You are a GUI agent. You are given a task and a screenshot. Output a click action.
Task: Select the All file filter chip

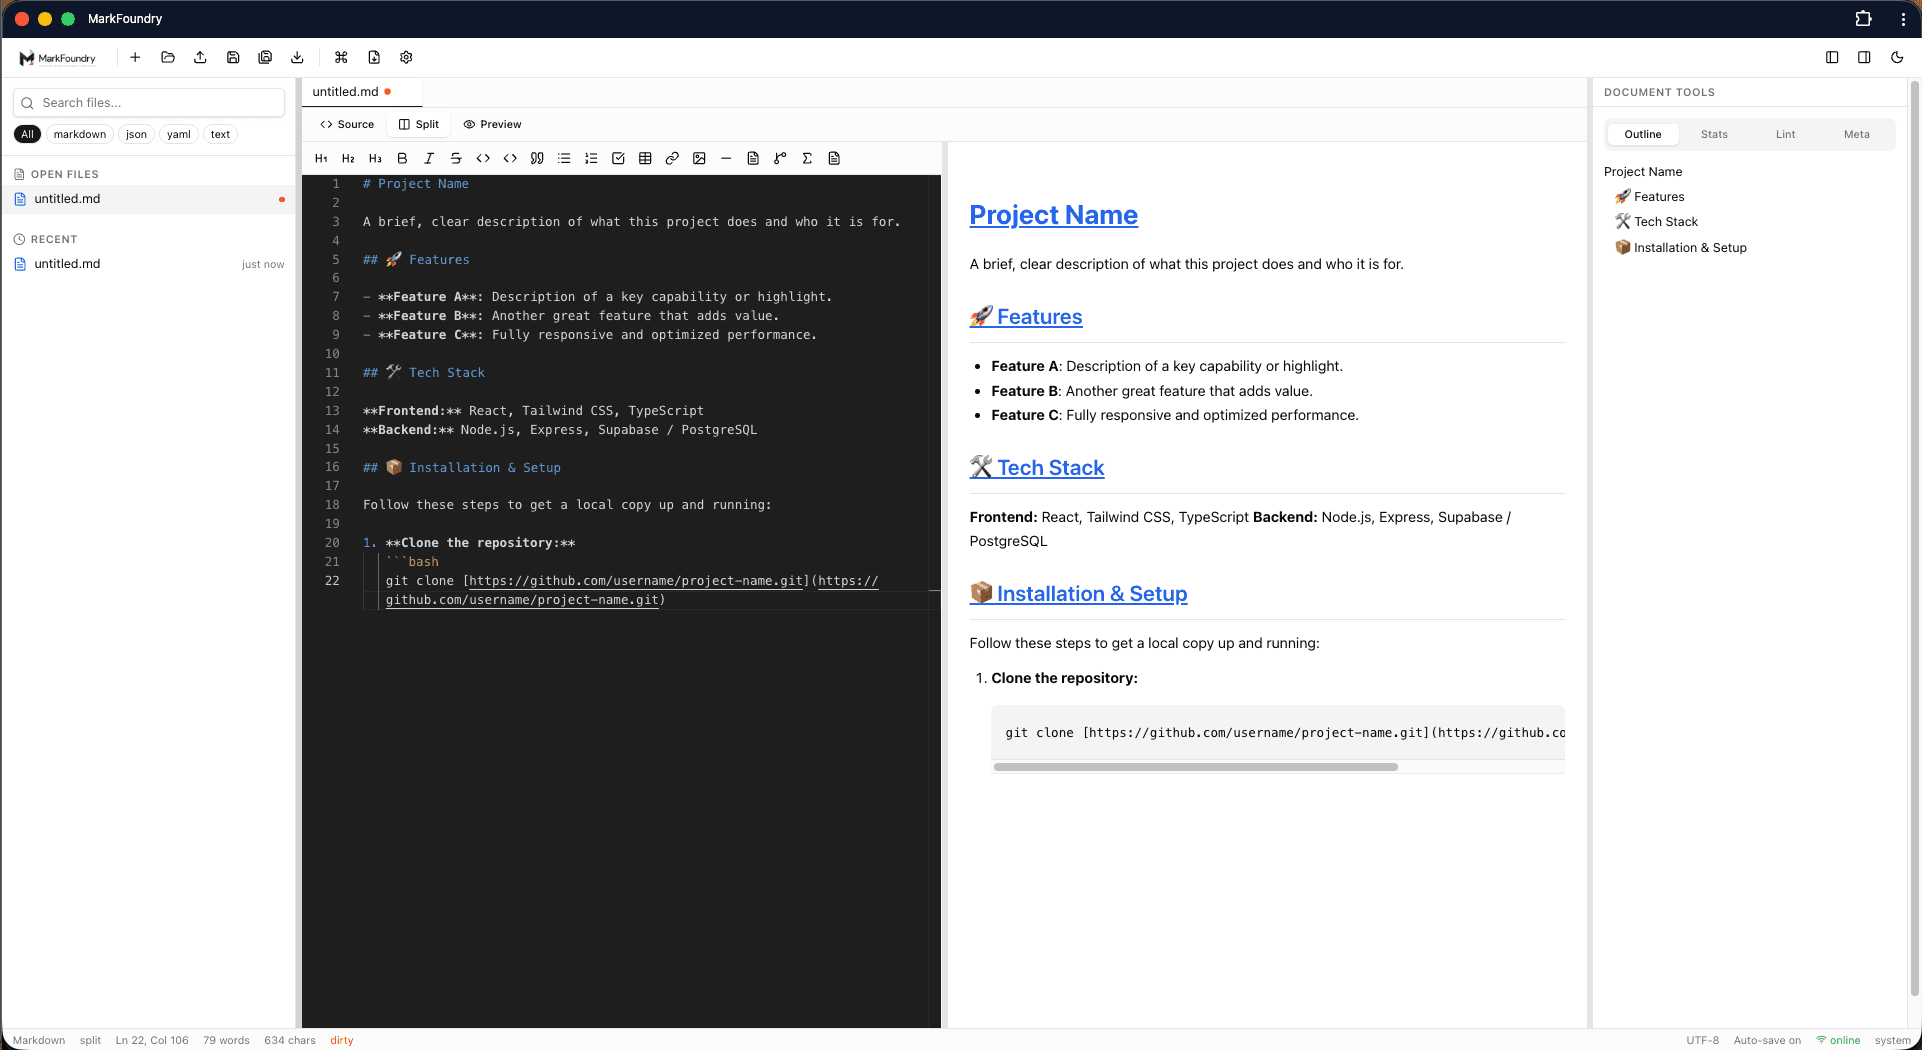click(27, 134)
